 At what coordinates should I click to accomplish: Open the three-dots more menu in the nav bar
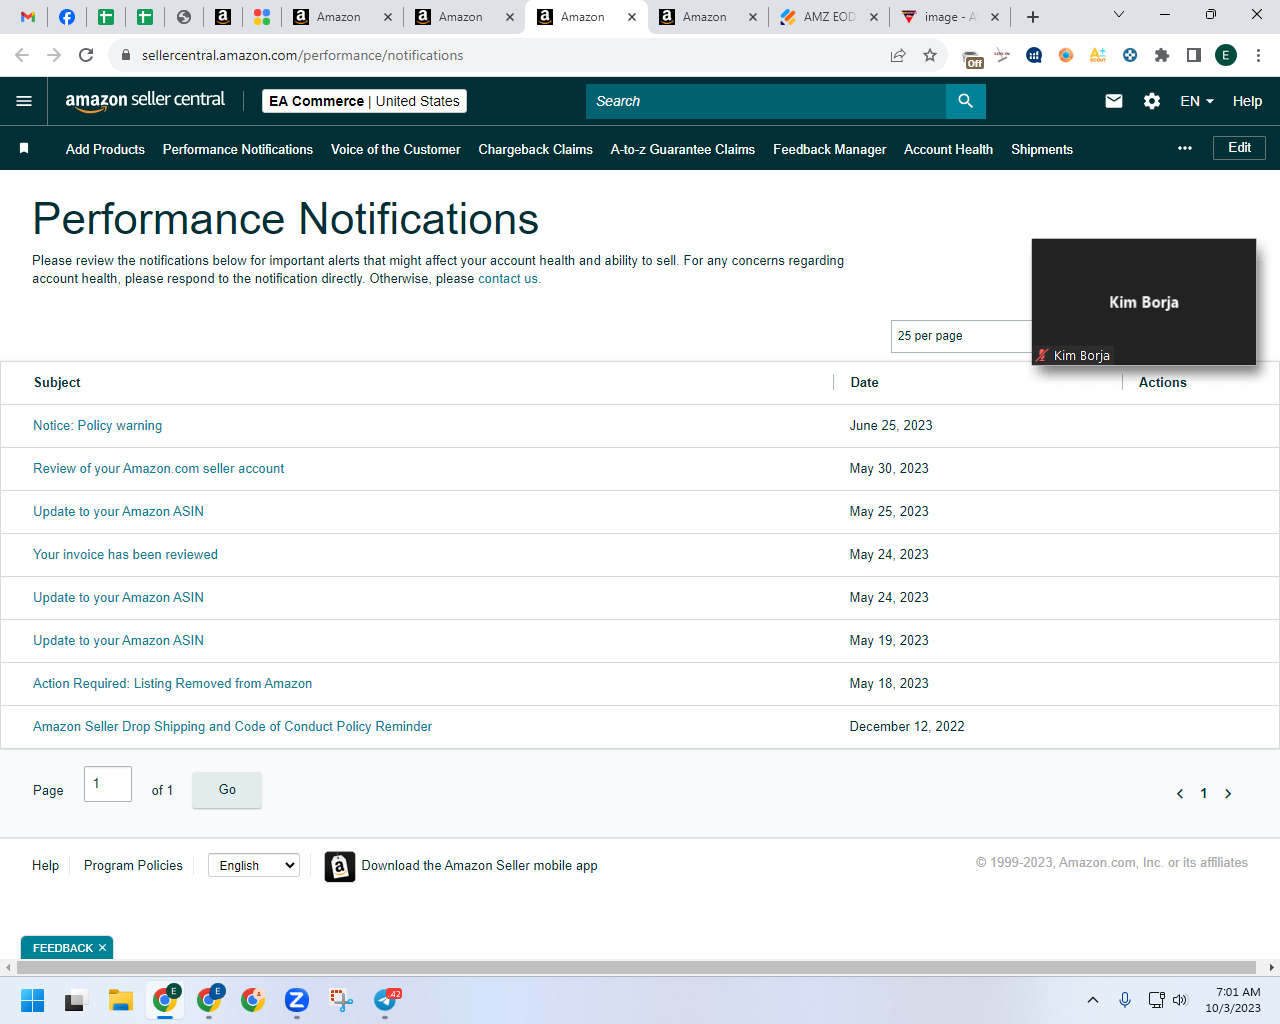[1185, 148]
